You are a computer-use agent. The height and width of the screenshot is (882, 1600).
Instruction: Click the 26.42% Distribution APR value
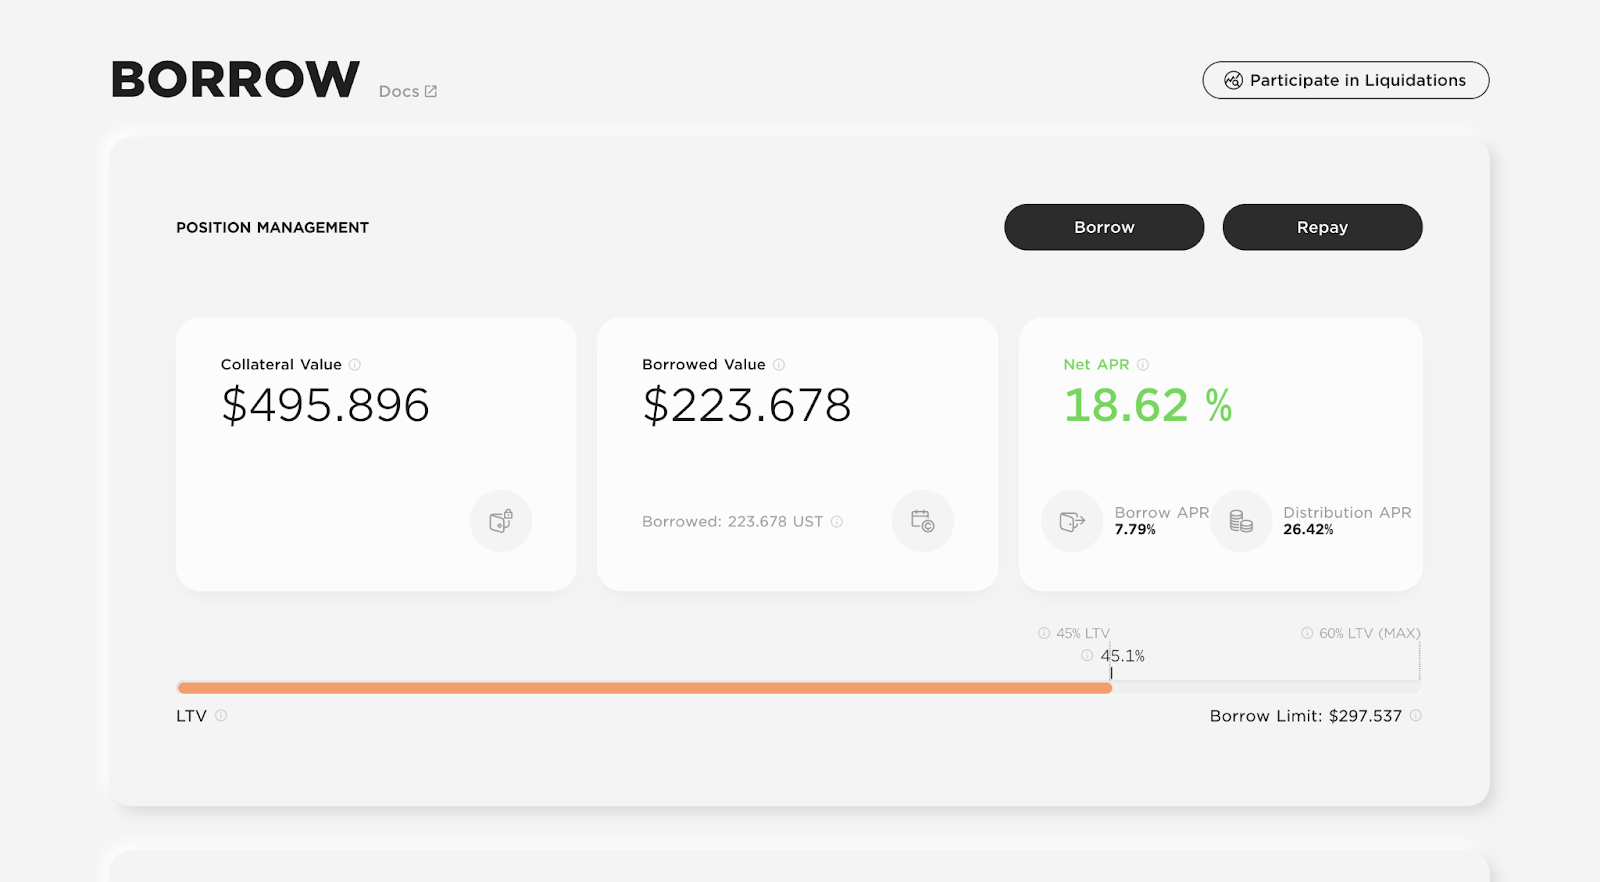coord(1308,530)
